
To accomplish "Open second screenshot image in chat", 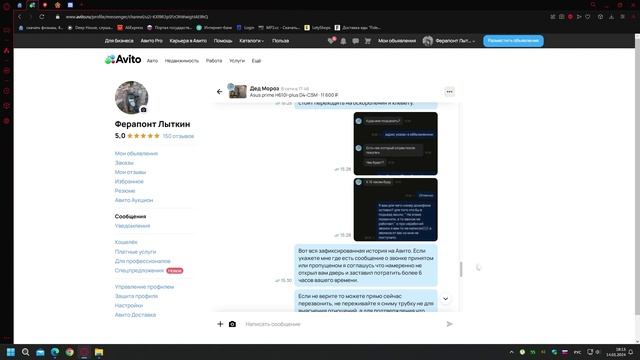I will 396,209.
